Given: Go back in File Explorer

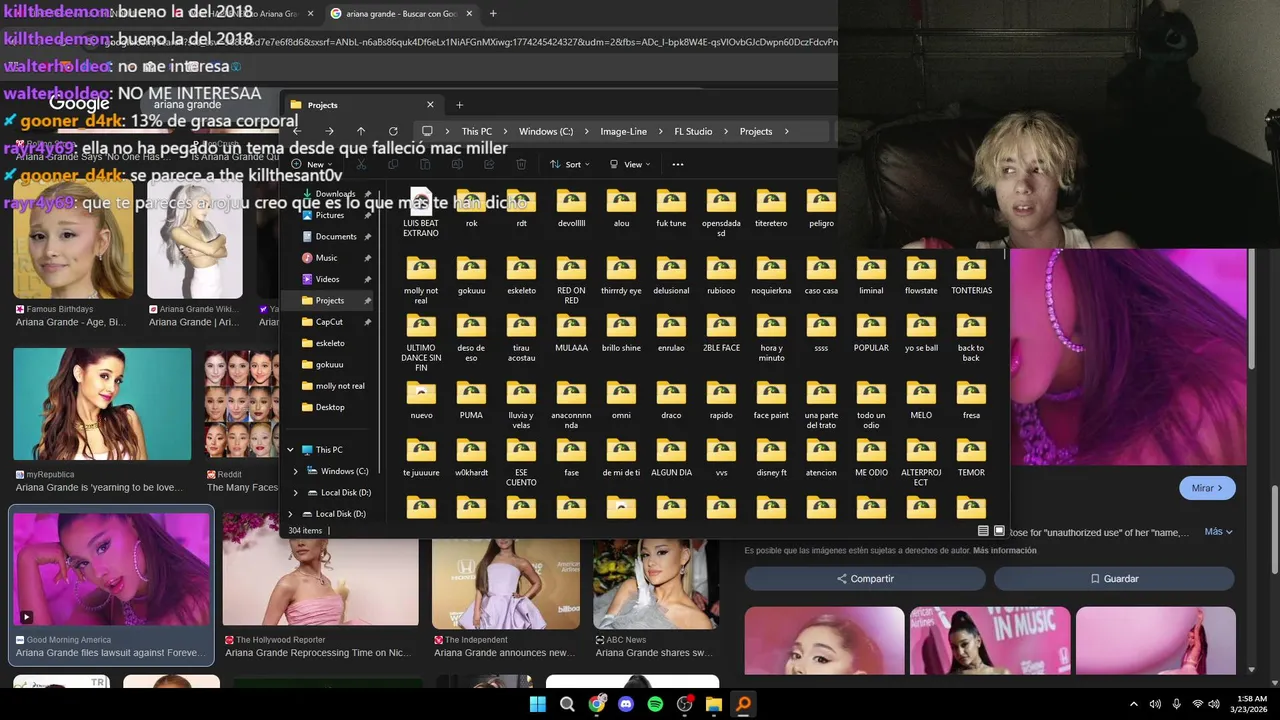Looking at the screenshot, I should tap(297, 131).
